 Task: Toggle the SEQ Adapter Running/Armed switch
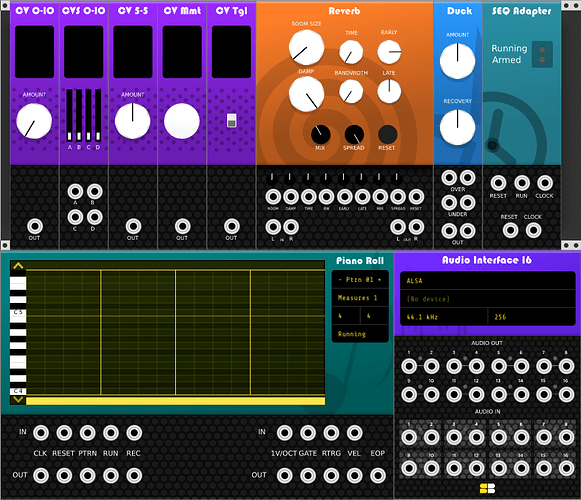tap(542, 54)
